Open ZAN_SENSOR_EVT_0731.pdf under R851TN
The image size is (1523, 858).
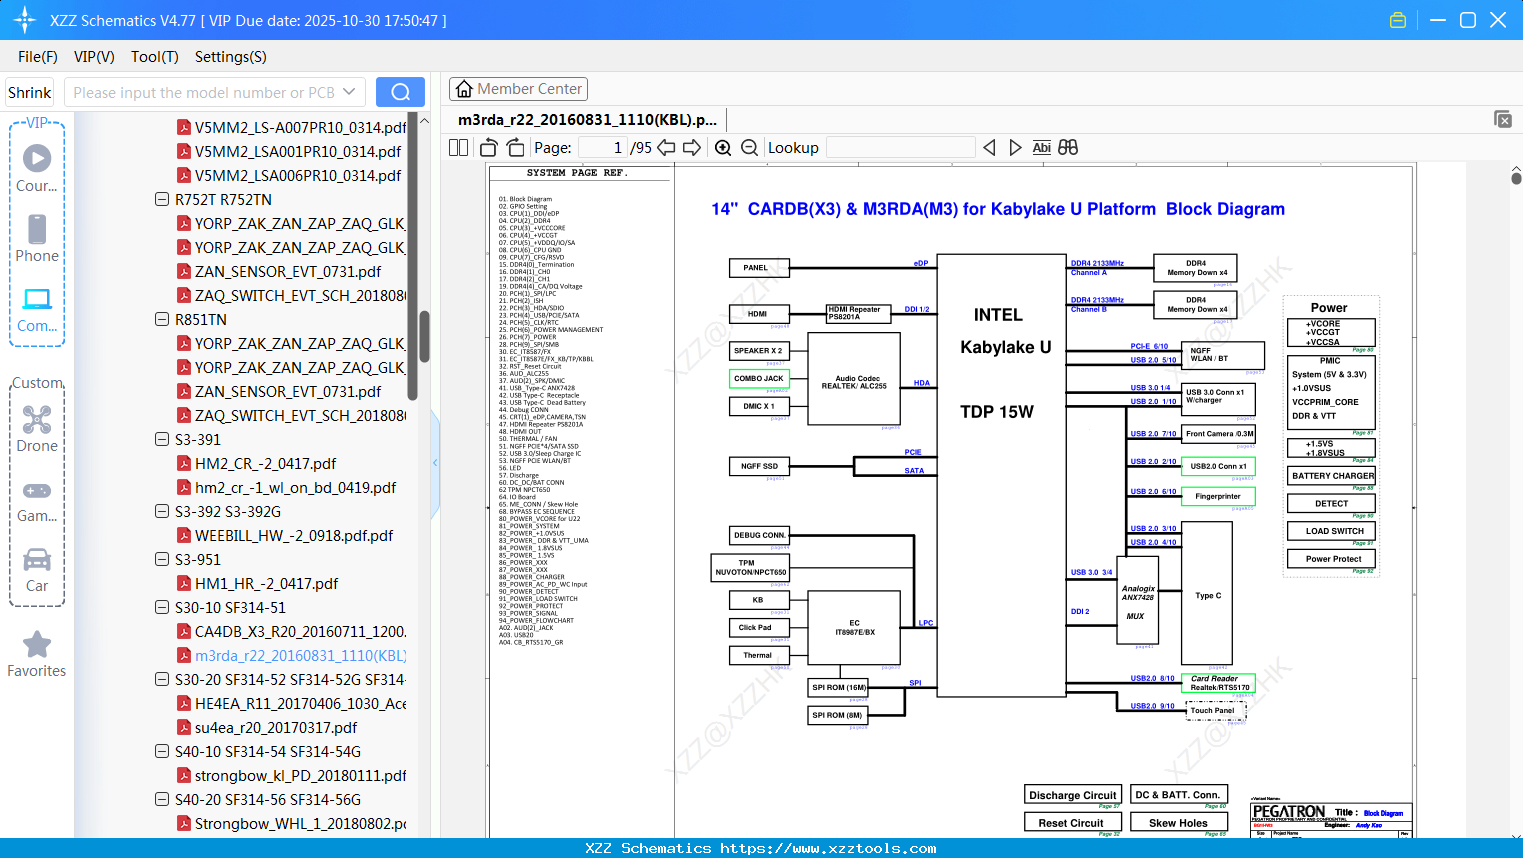pyautogui.click(x=288, y=392)
